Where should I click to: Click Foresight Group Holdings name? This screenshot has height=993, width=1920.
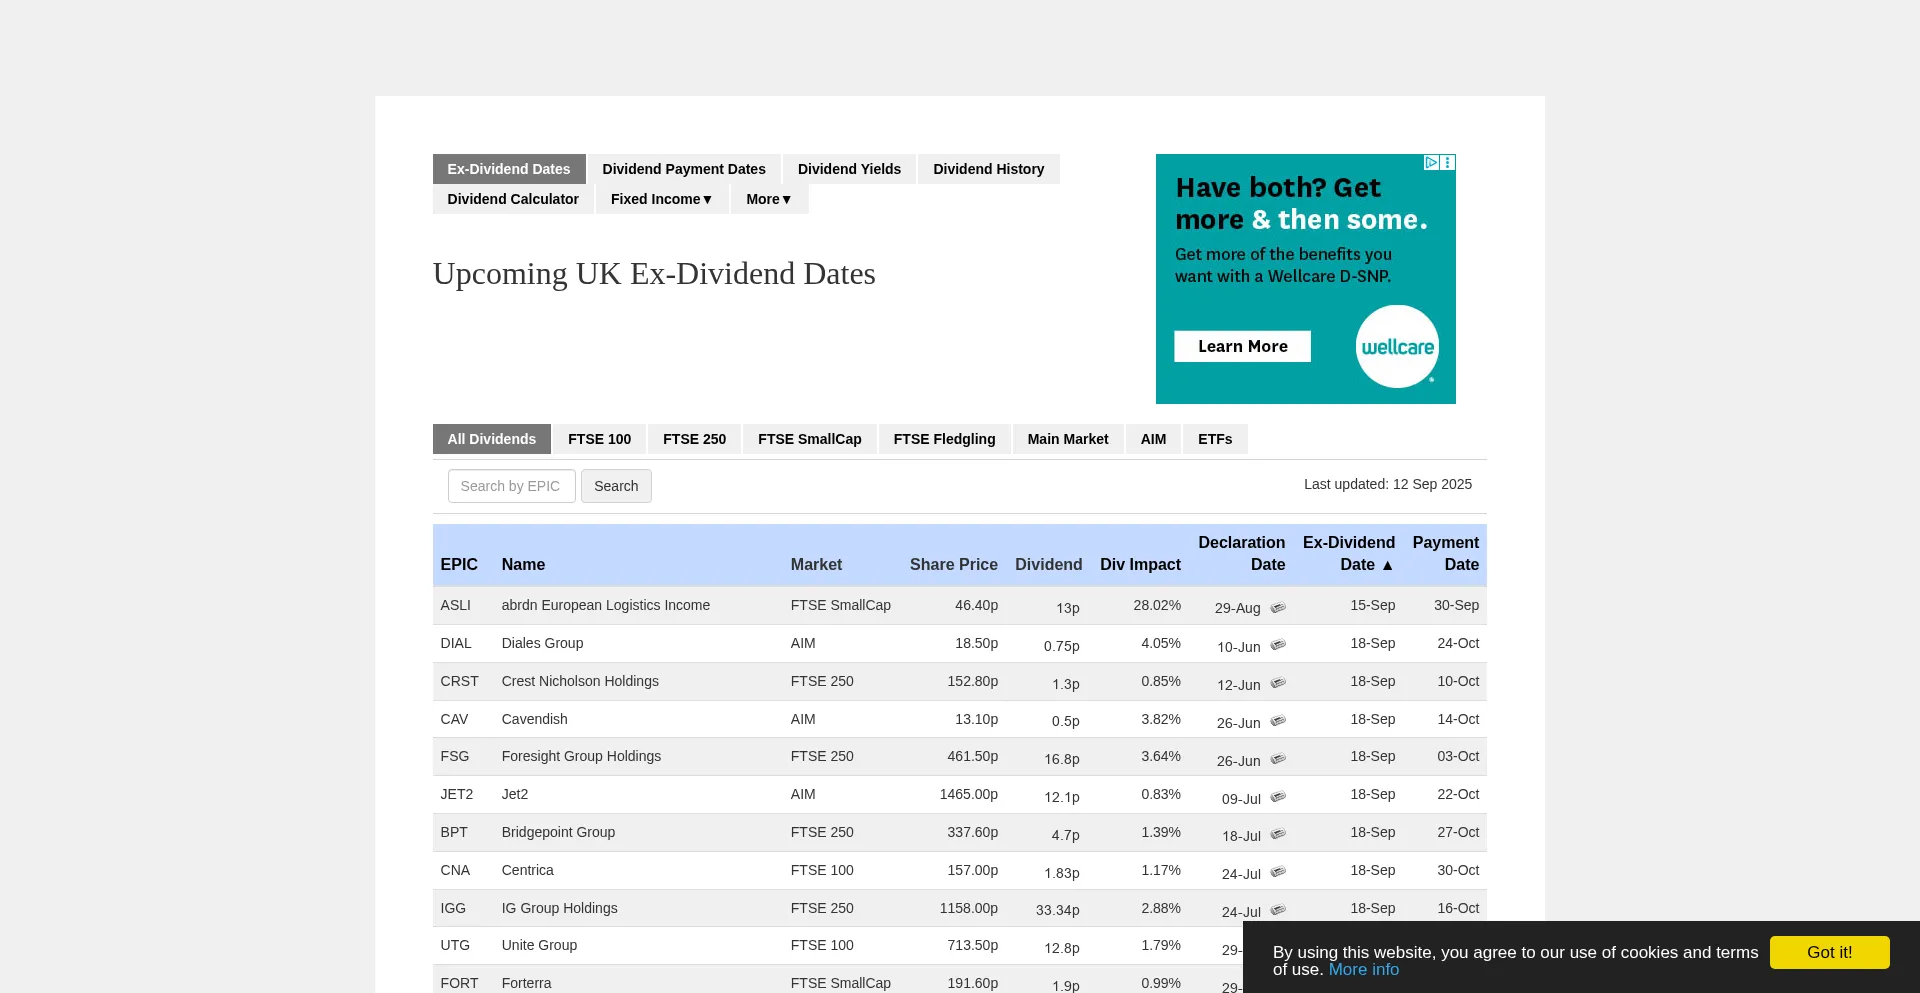pos(581,756)
